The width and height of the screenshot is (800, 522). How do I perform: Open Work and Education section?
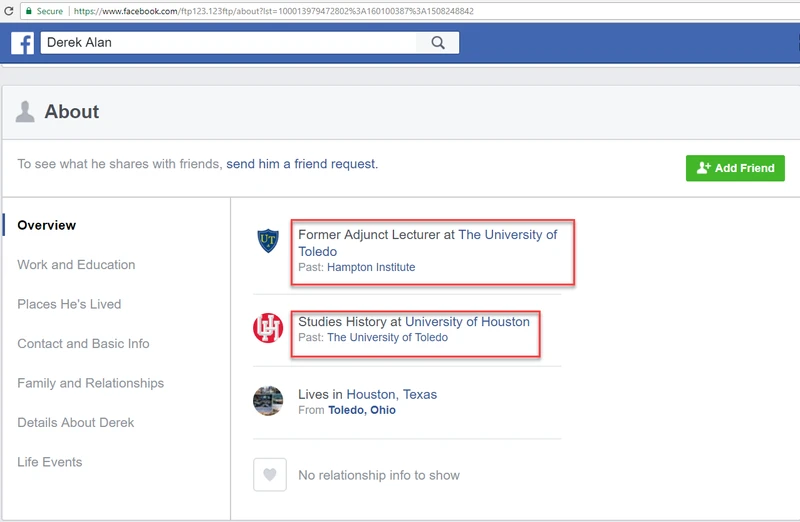76,264
